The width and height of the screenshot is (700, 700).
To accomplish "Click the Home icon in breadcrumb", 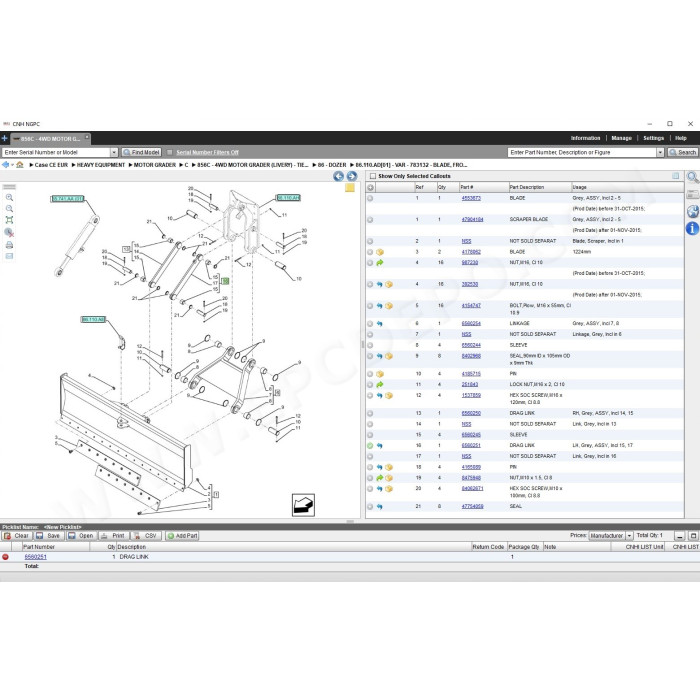I will pos(20,165).
